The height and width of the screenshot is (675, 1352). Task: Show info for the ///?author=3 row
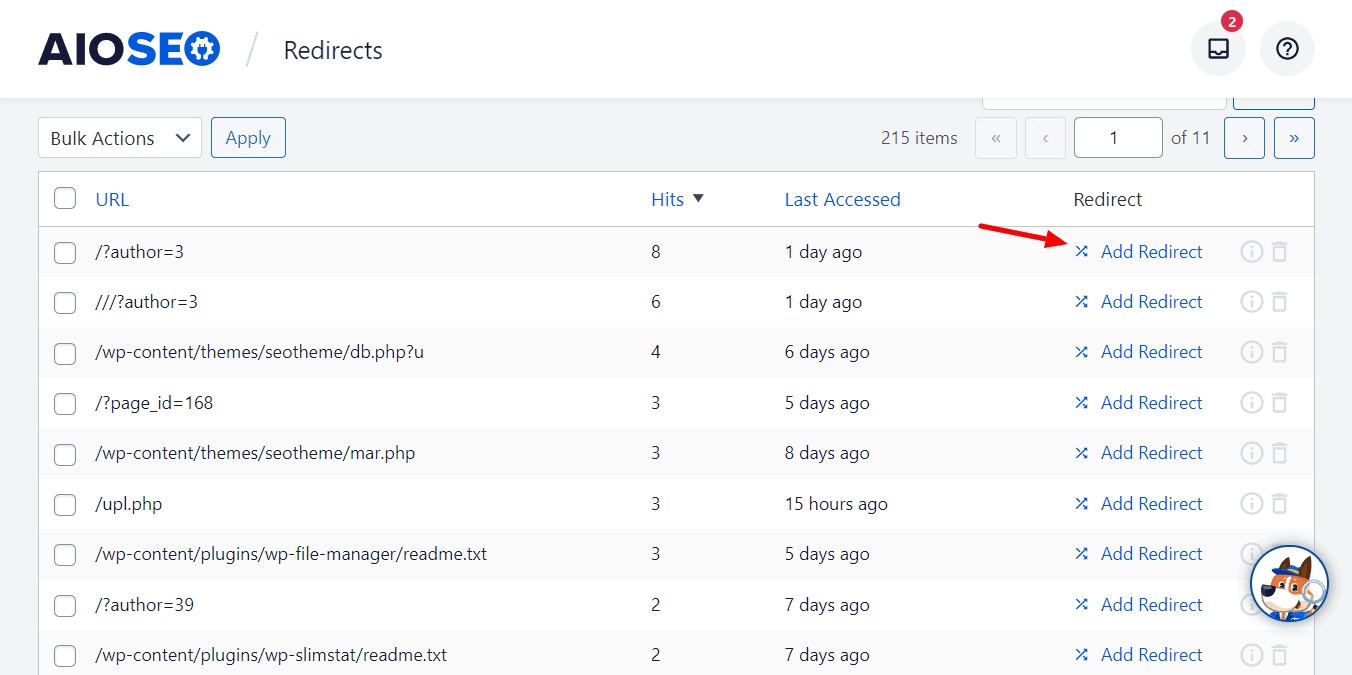(x=1251, y=302)
